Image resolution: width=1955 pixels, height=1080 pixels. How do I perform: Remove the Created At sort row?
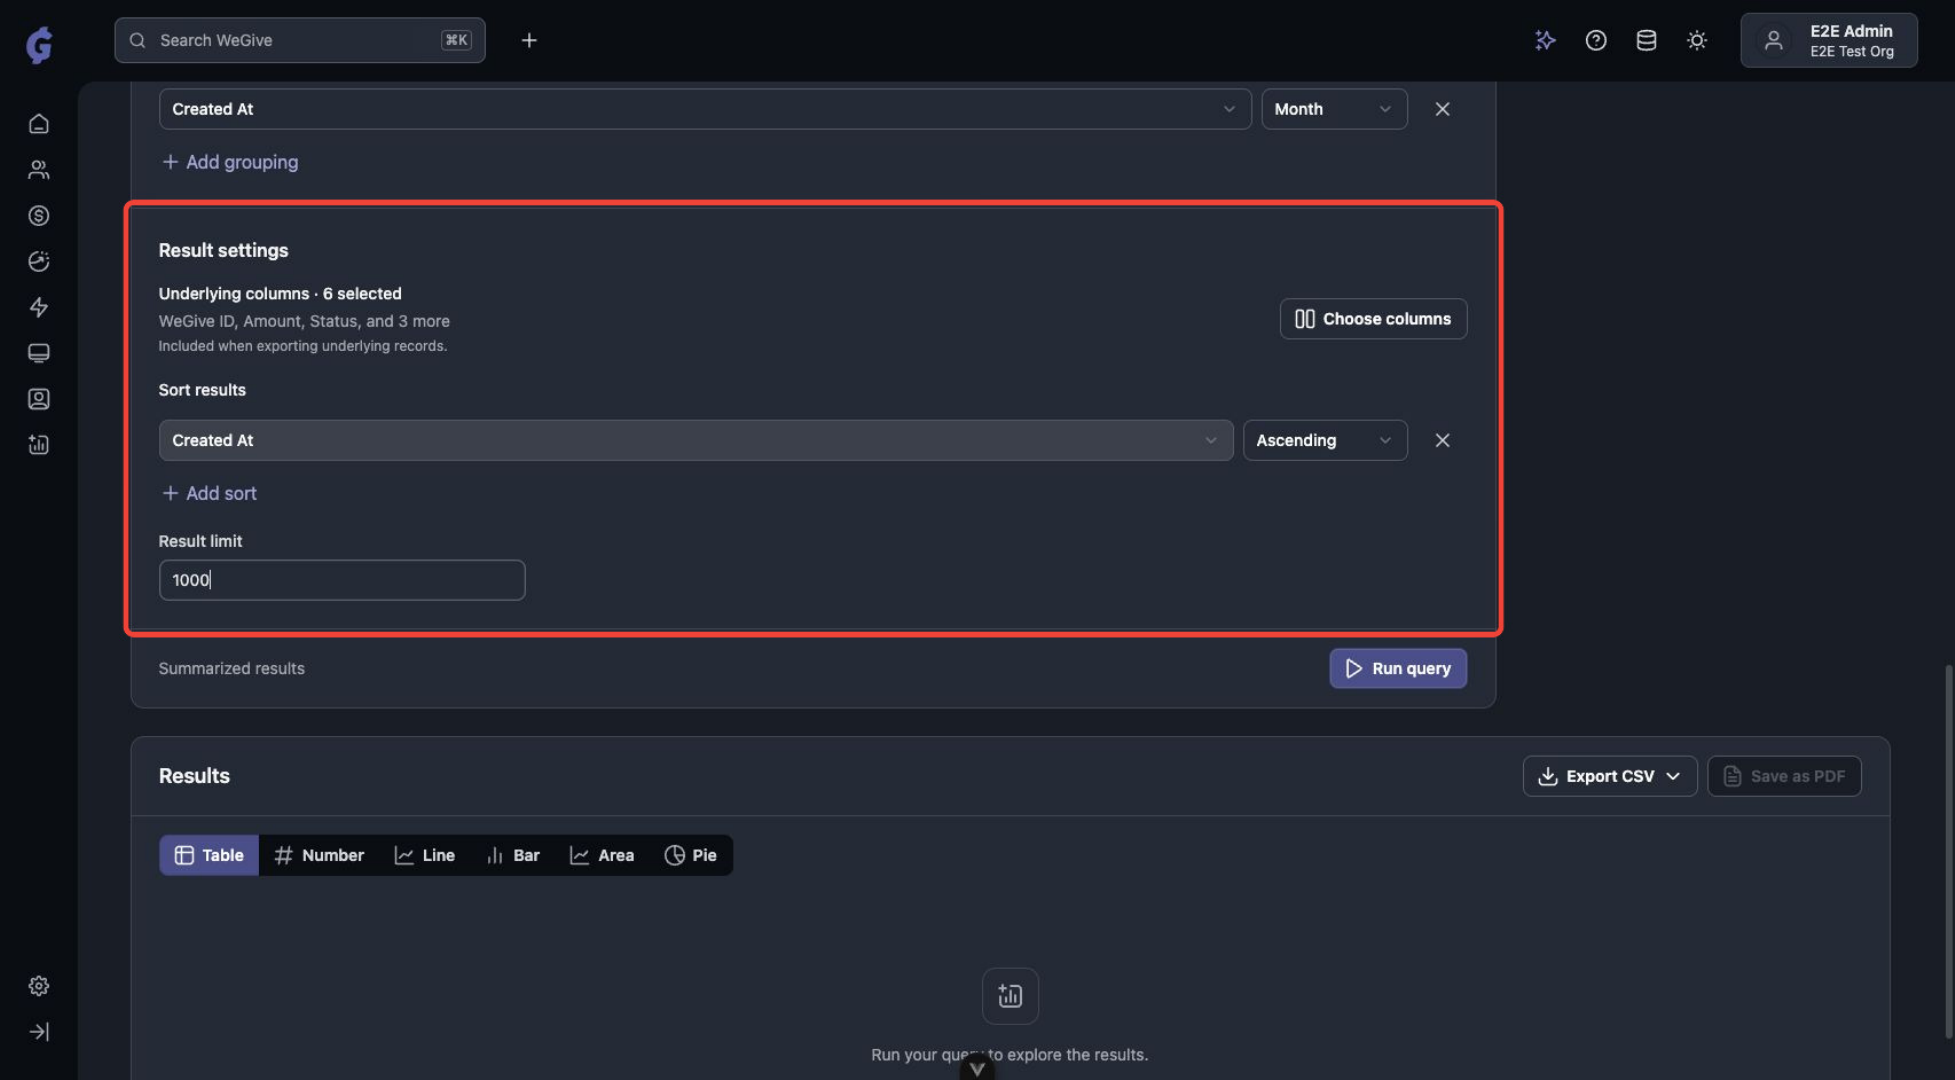point(1442,440)
